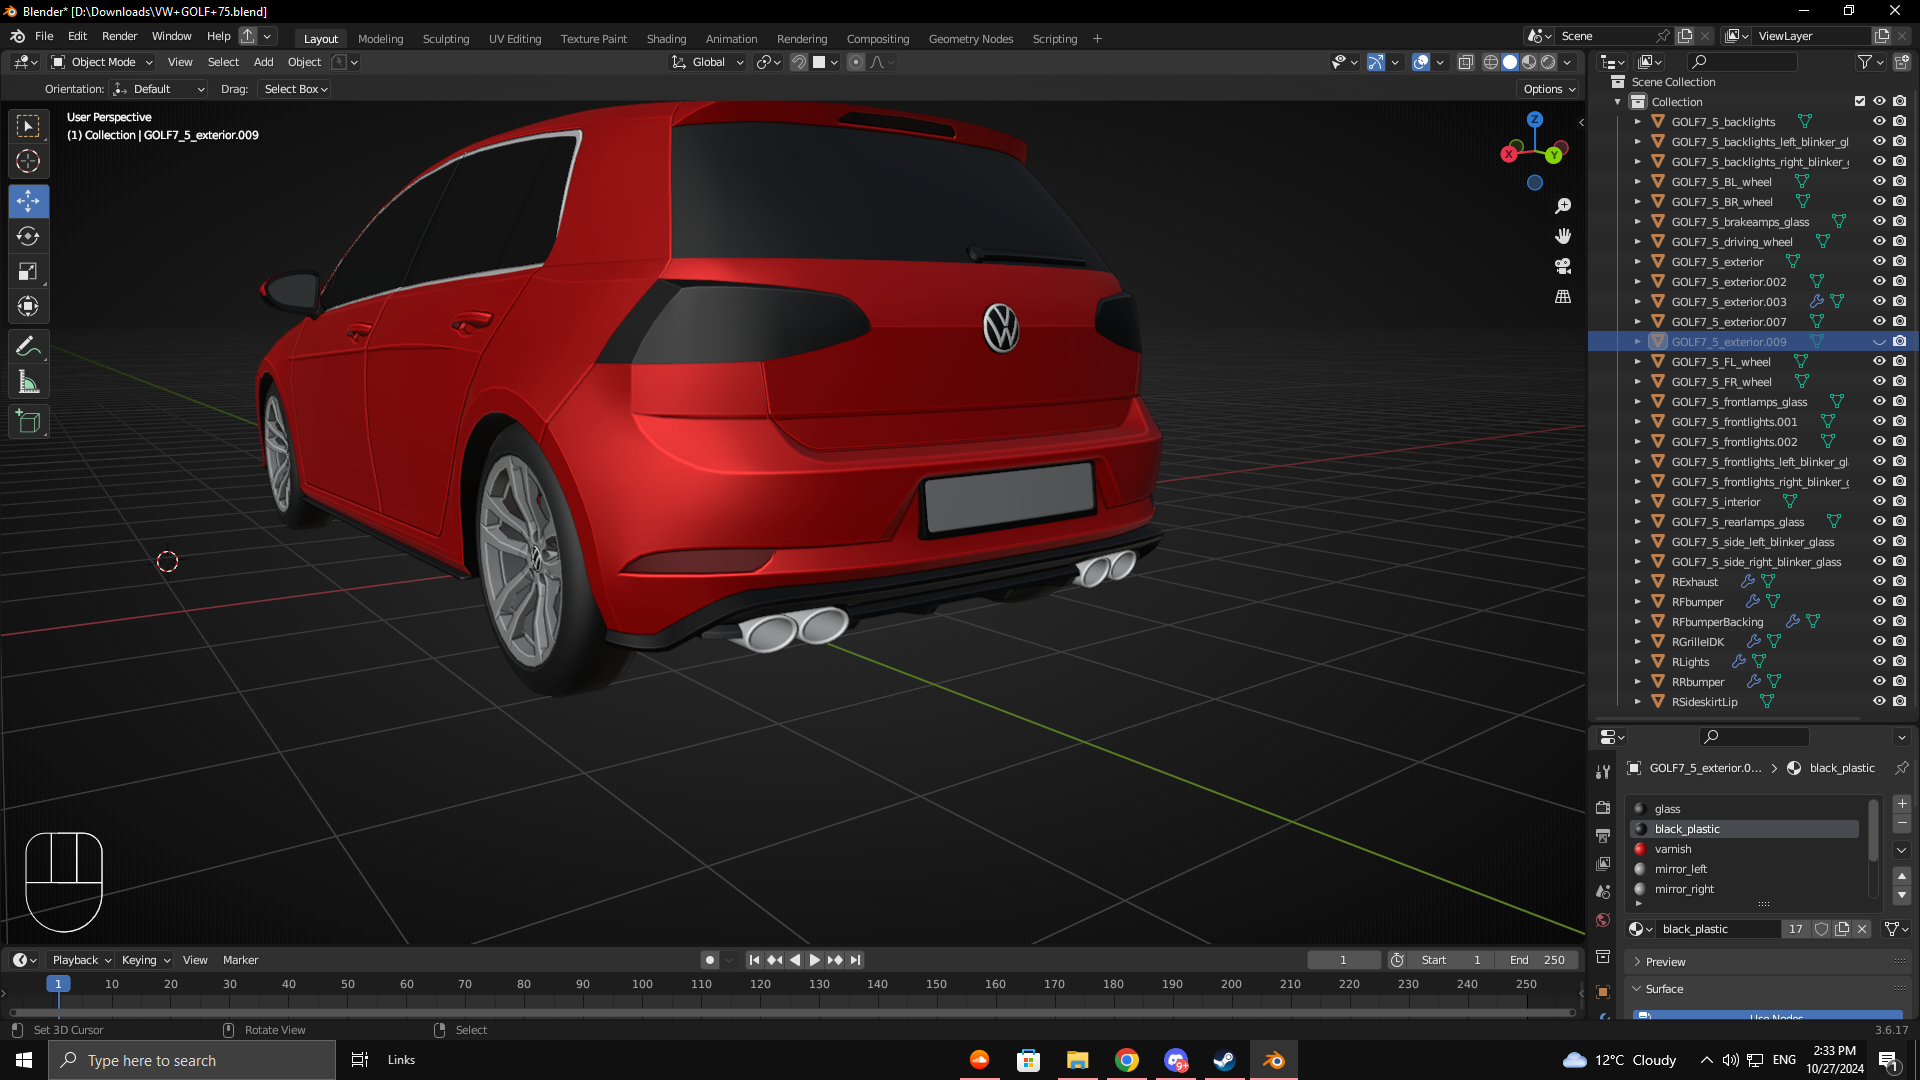Select the Add Cube tool
Screen dimensions: 1920x1080
[28, 422]
